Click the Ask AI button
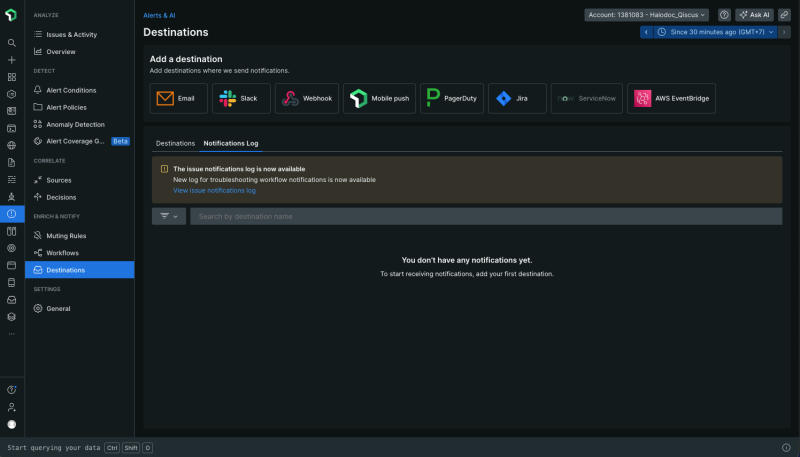This screenshot has height=457, width=800. [755, 15]
